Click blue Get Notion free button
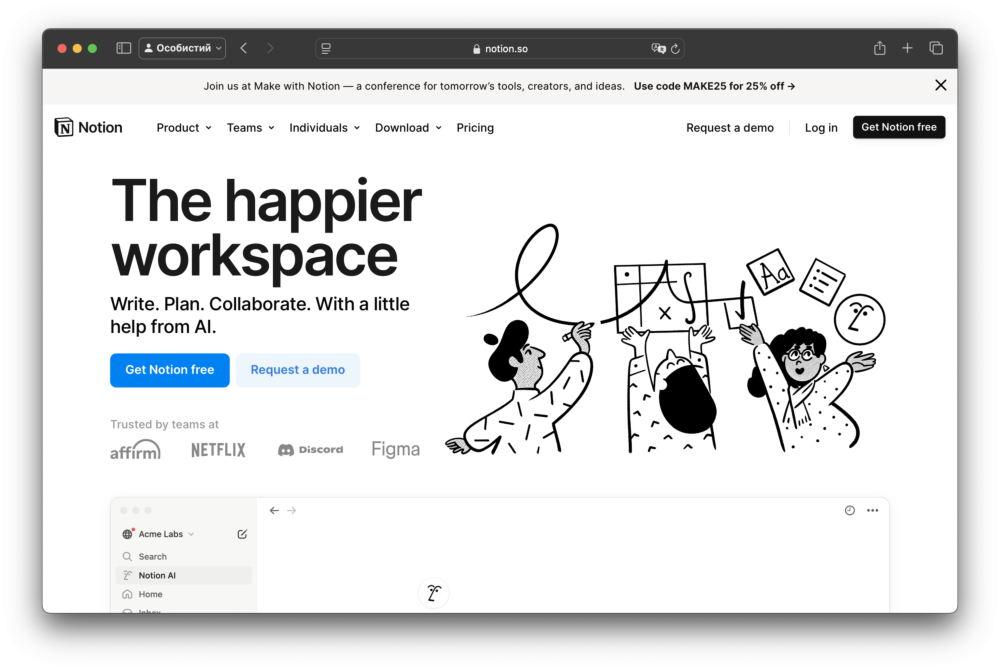Image resolution: width=1000 pixels, height=669 pixels. (x=170, y=370)
